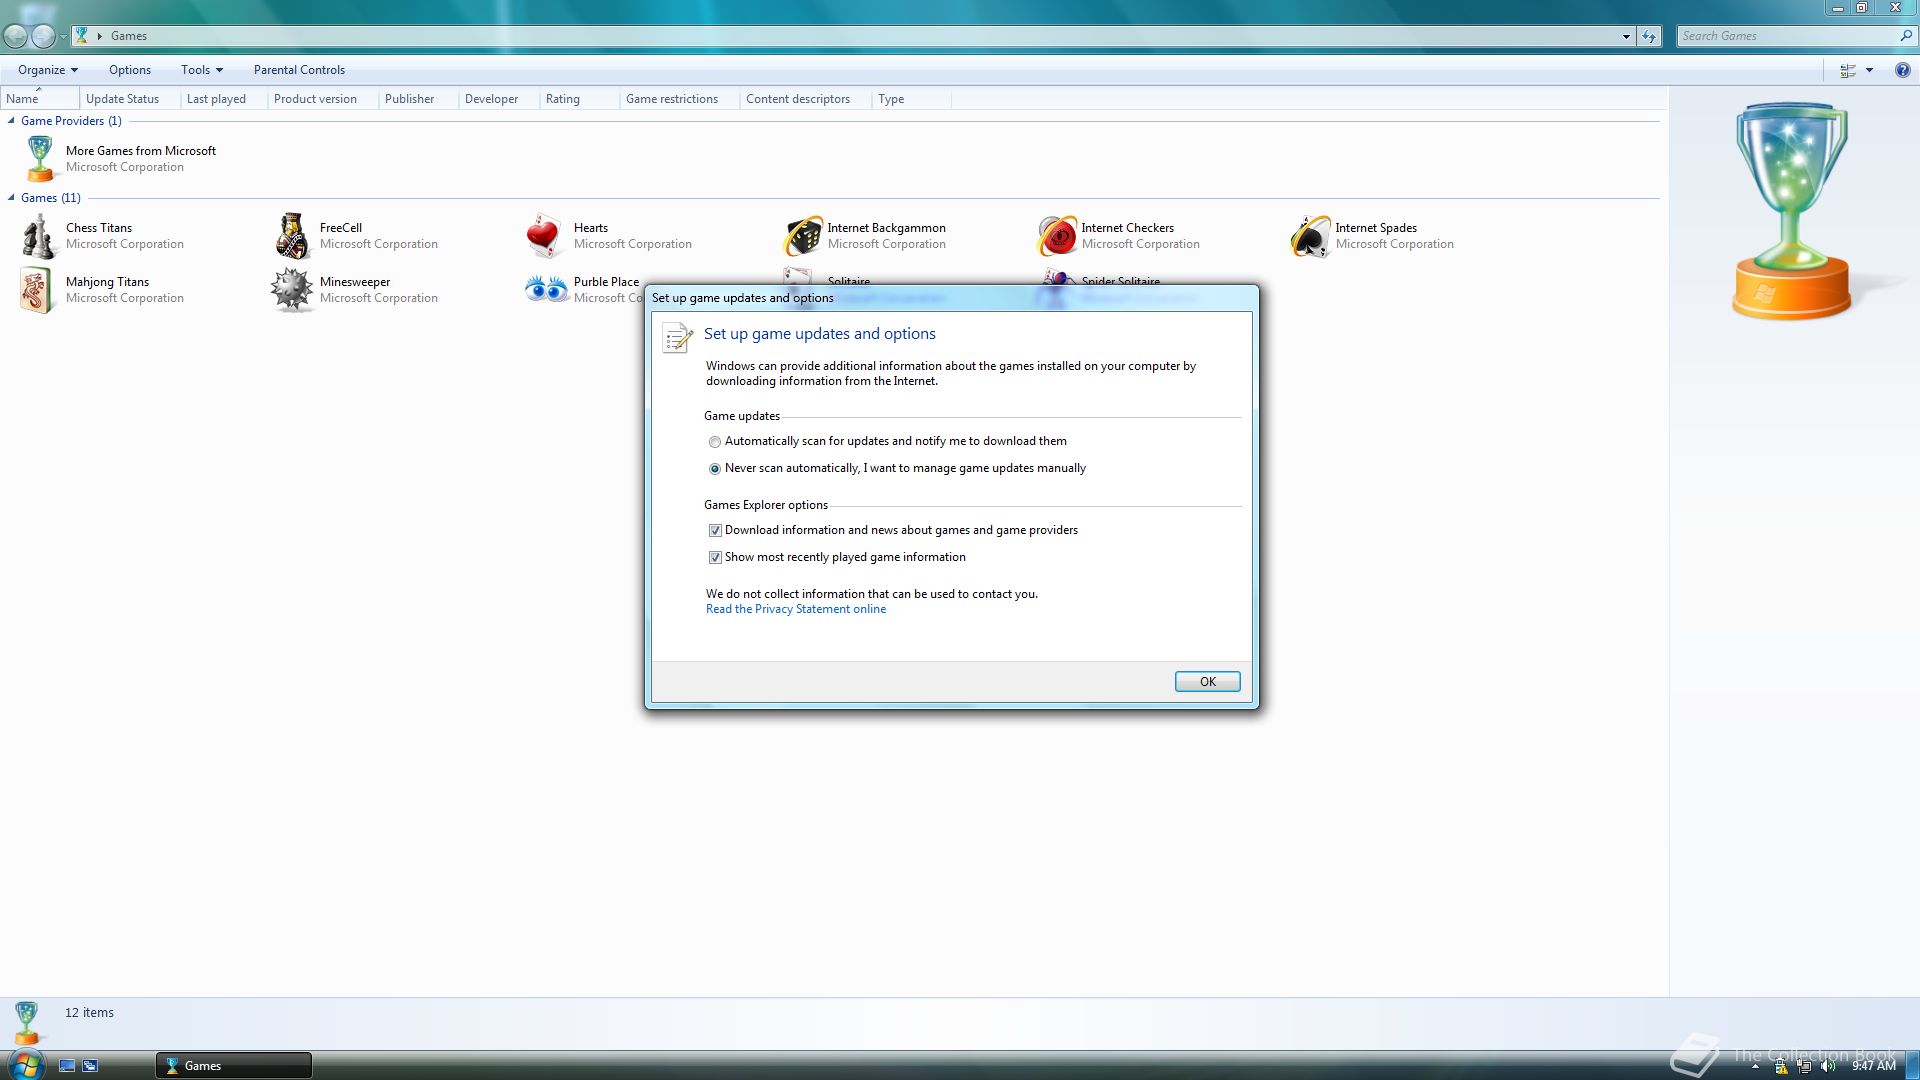Viewport: 1920px width, 1080px height.
Task: Click the Switch between windows icon
Action: click(x=90, y=1066)
